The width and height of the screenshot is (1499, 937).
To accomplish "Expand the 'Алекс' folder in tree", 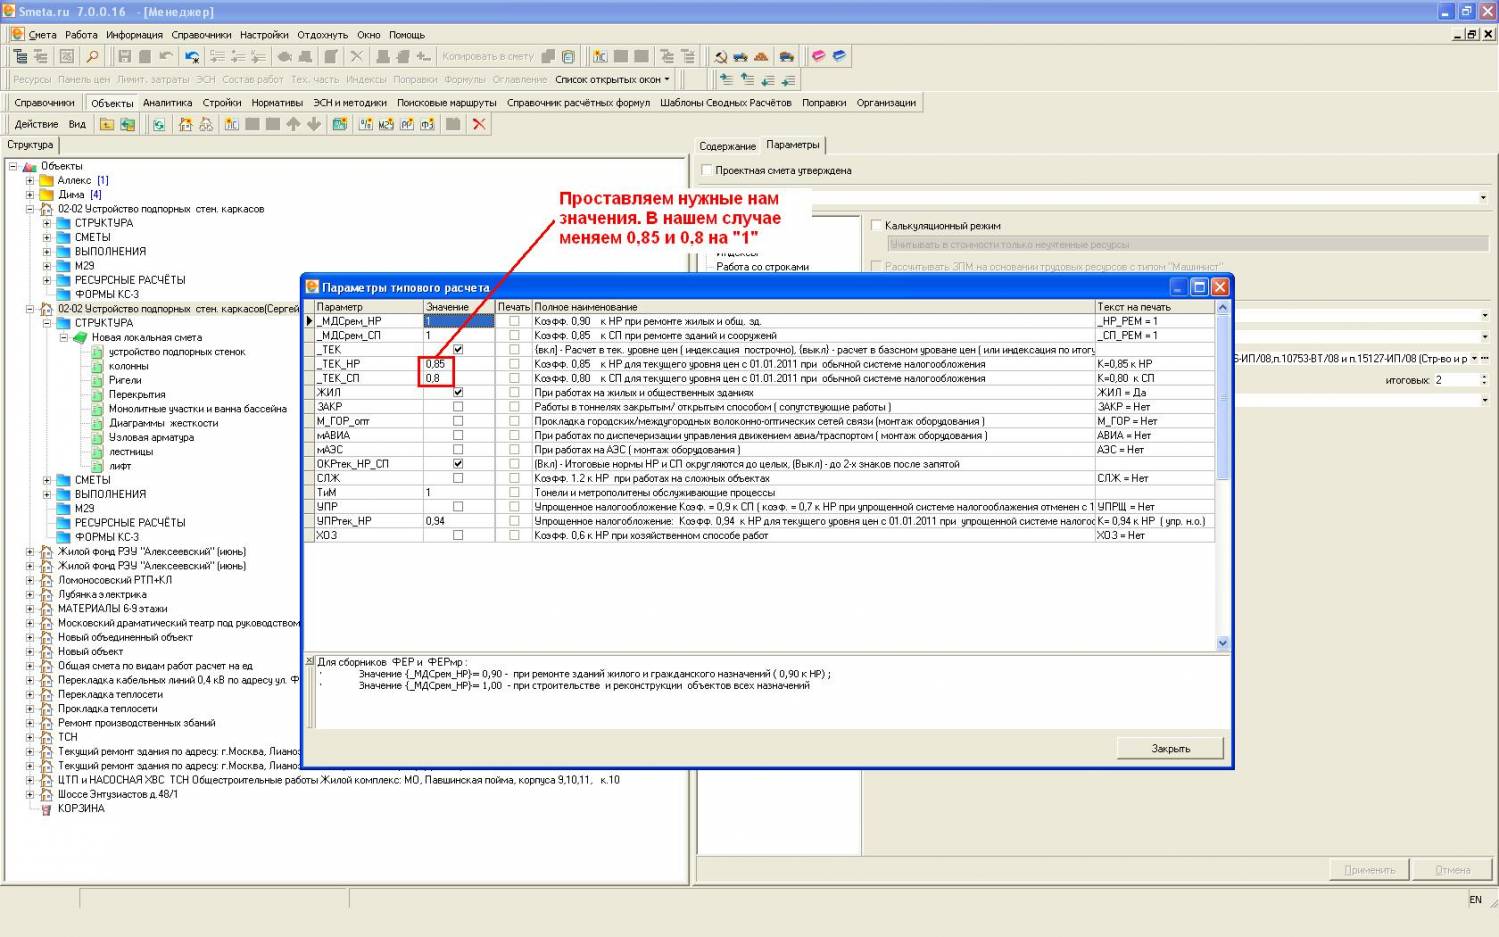I will pyautogui.click(x=30, y=181).
